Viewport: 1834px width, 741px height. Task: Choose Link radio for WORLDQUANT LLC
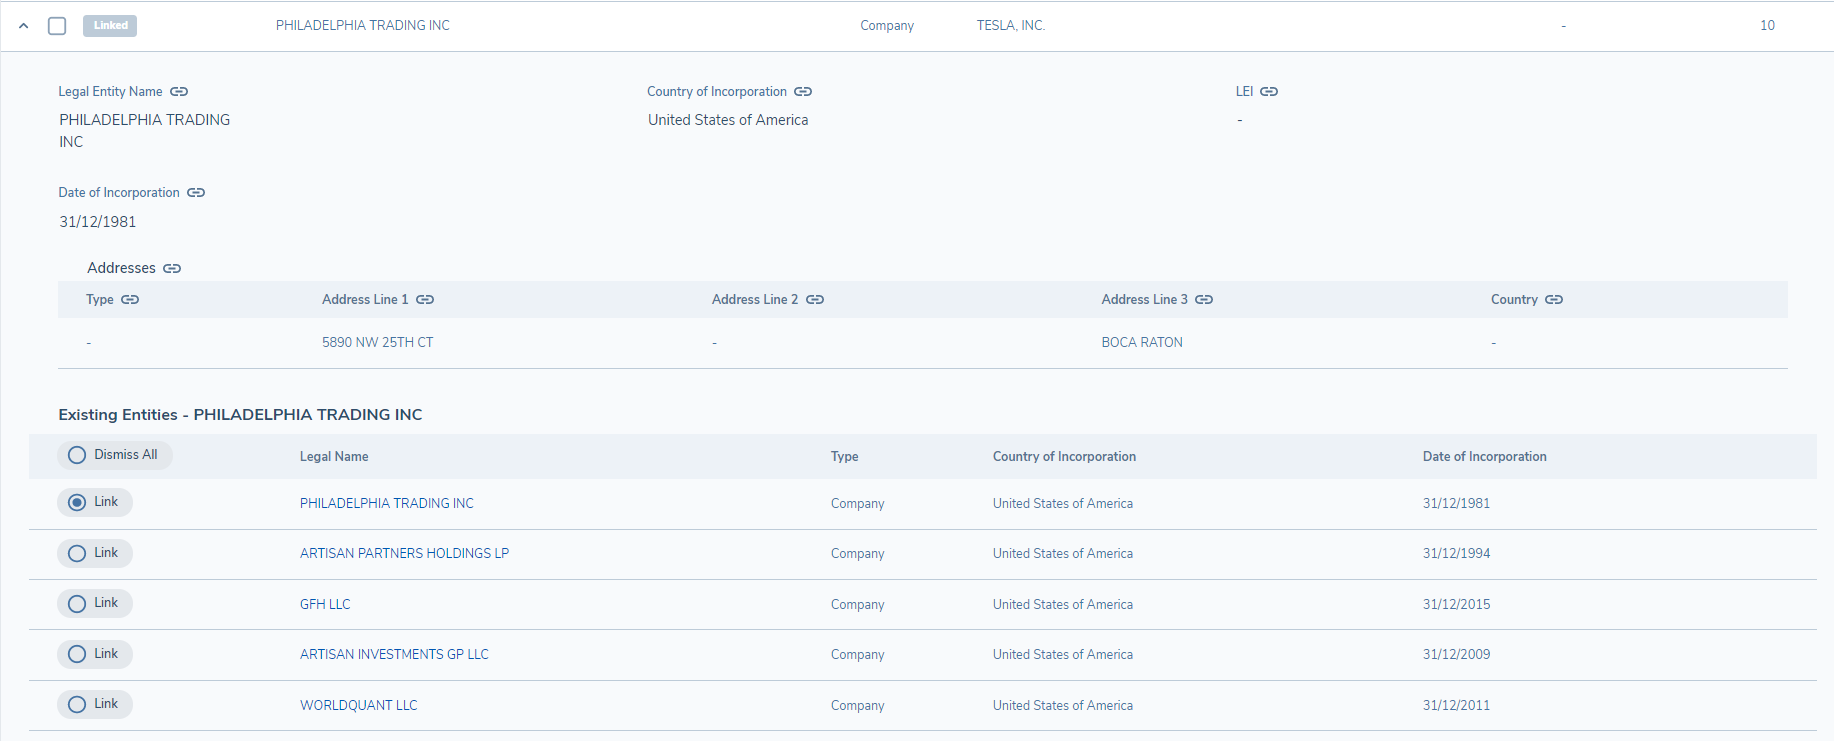(x=77, y=705)
